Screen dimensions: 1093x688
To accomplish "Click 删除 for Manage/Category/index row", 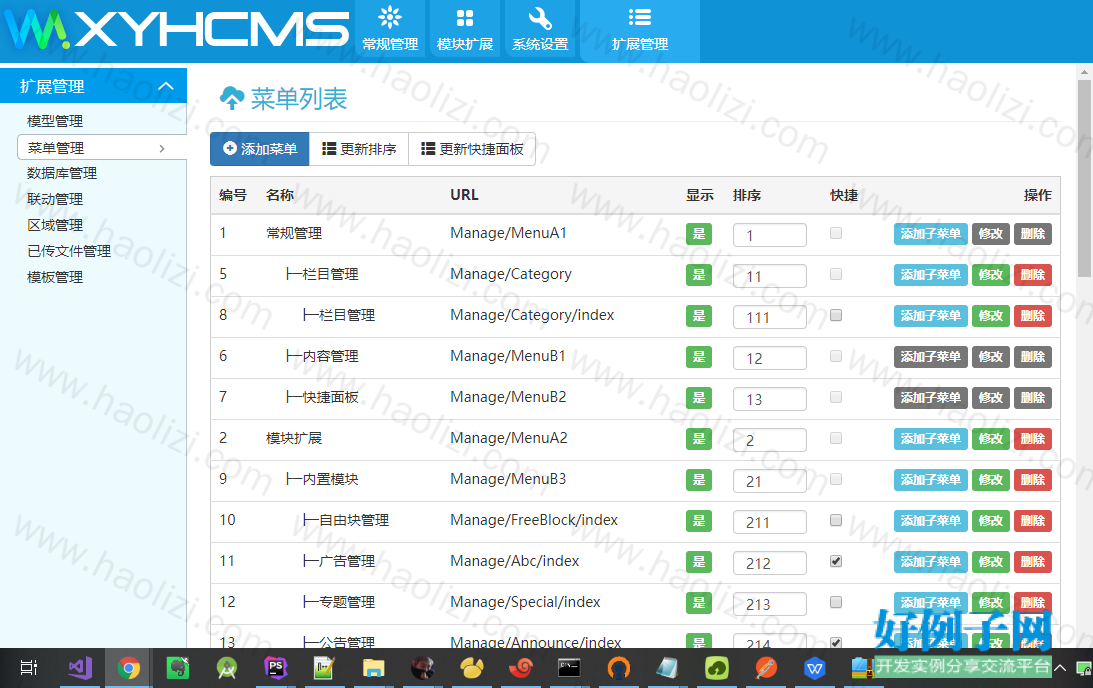I will 1032,316.
